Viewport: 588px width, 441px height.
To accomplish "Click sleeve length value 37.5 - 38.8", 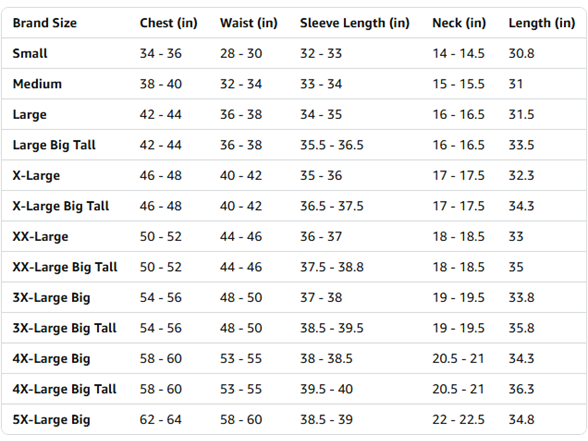I will point(332,267).
